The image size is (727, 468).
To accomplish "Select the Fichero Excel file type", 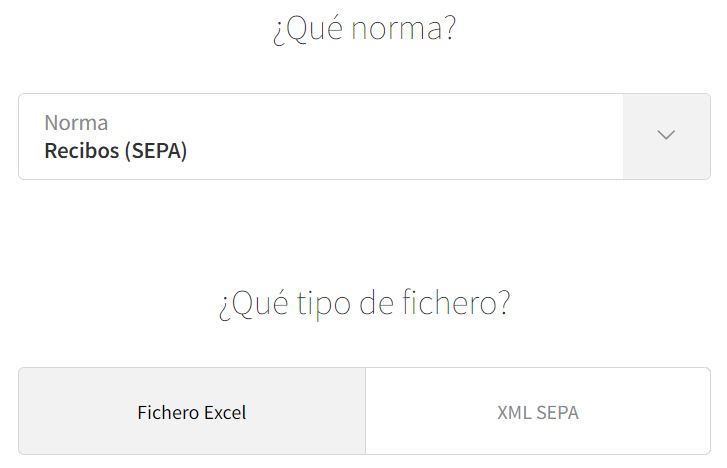I will [192, 411].
